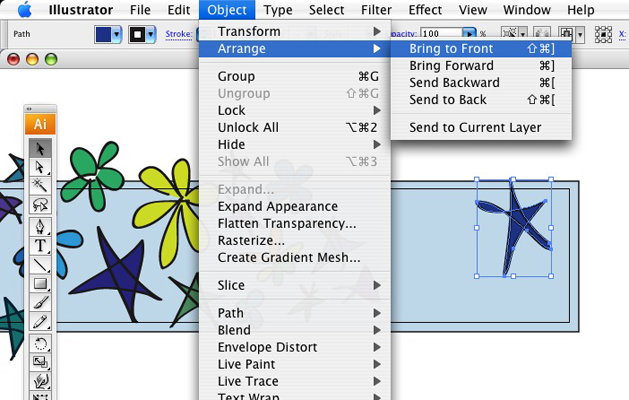
Task: Open the Effect menu
Action: [x=425, y=10]
